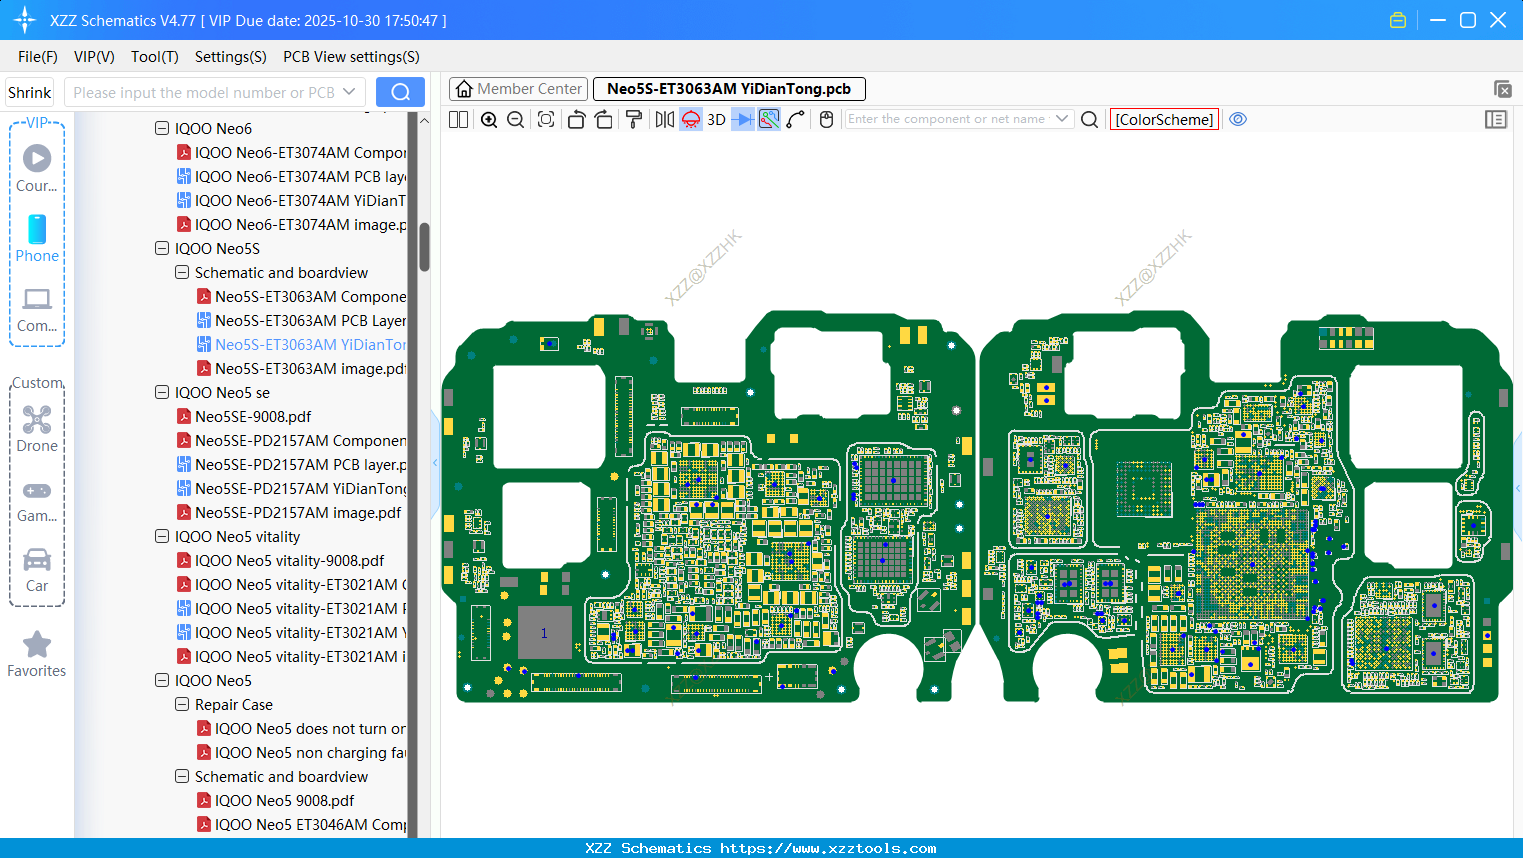Image resolution: width=1523 pixels, height=858 pixels.
Task: Click the zoom out magnifier icon
Action: [x=516, y=120]
